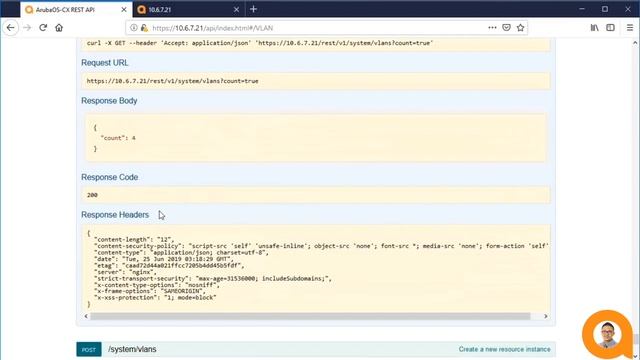The width and height of the screenshot is (640, 360).
Task: Open page actions three-dots menu
Action: tap(492, 28)
